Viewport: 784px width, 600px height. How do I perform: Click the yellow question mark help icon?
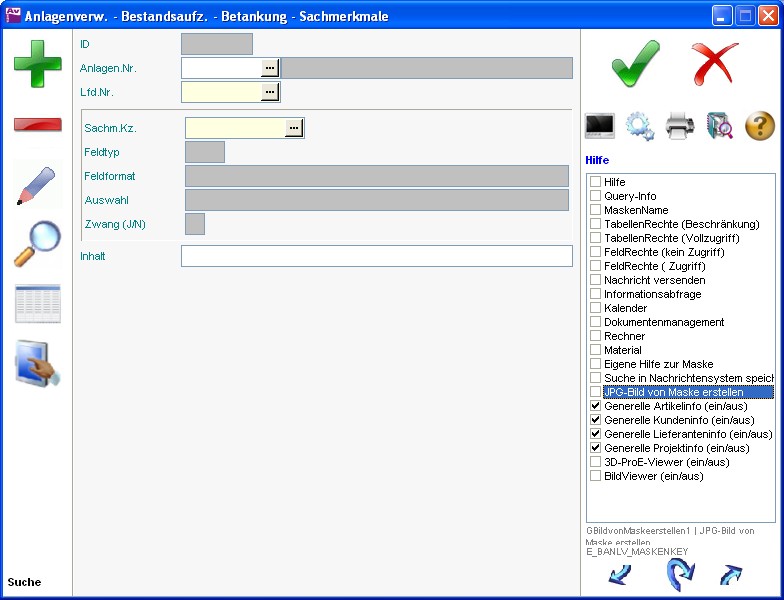click(x=760, y=126)
